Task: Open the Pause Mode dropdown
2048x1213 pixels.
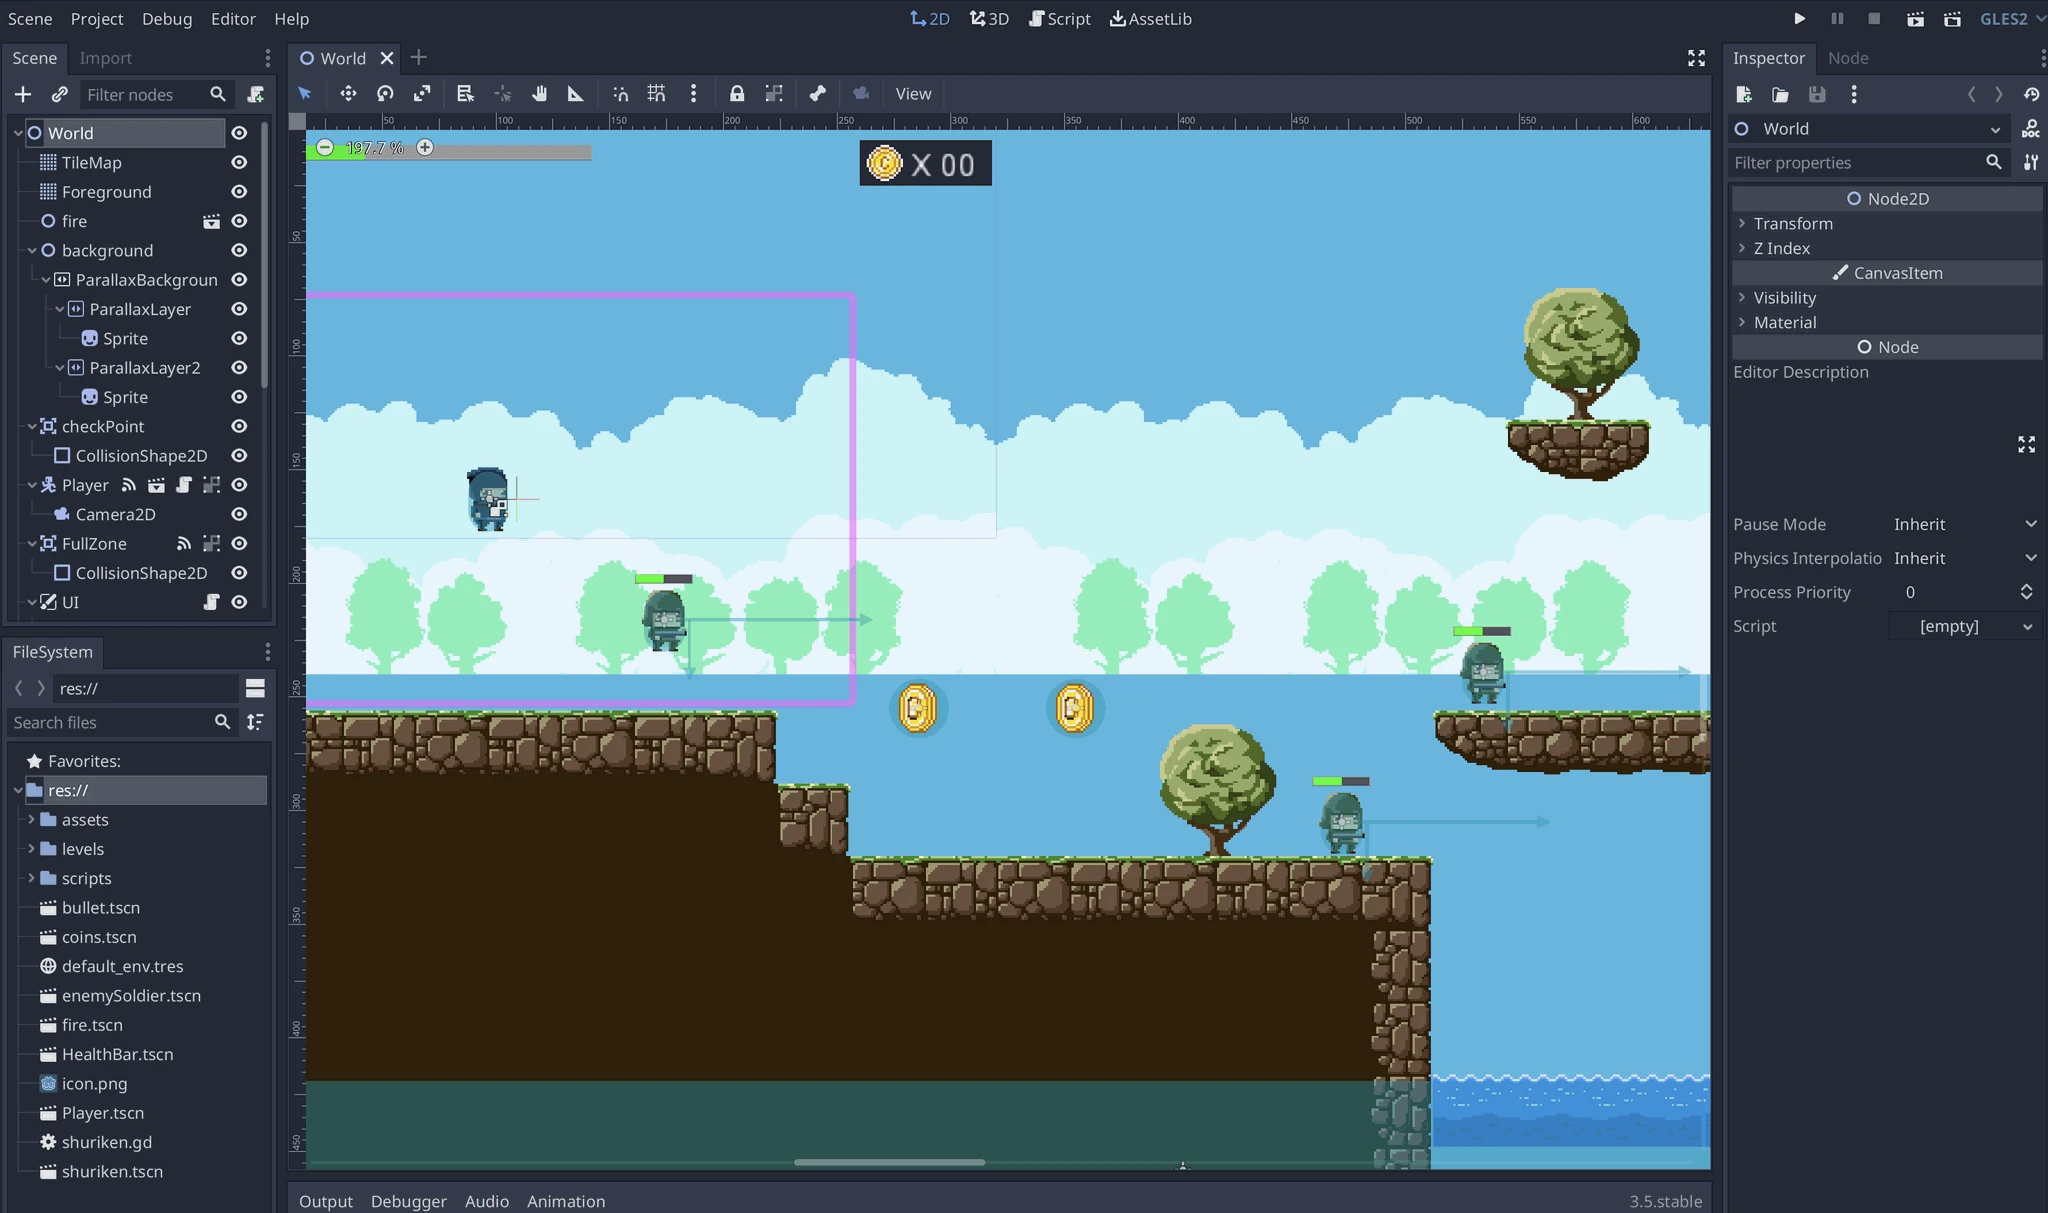Action: [1964, 524]
